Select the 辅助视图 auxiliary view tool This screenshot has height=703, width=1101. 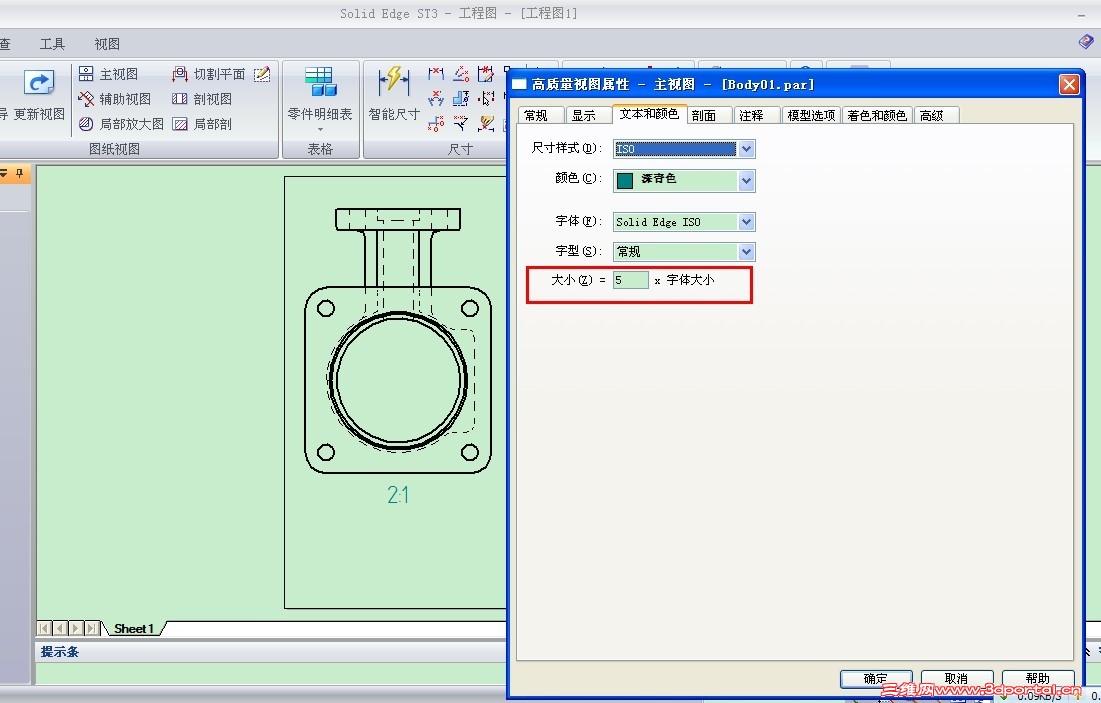(x=114, y=99)
